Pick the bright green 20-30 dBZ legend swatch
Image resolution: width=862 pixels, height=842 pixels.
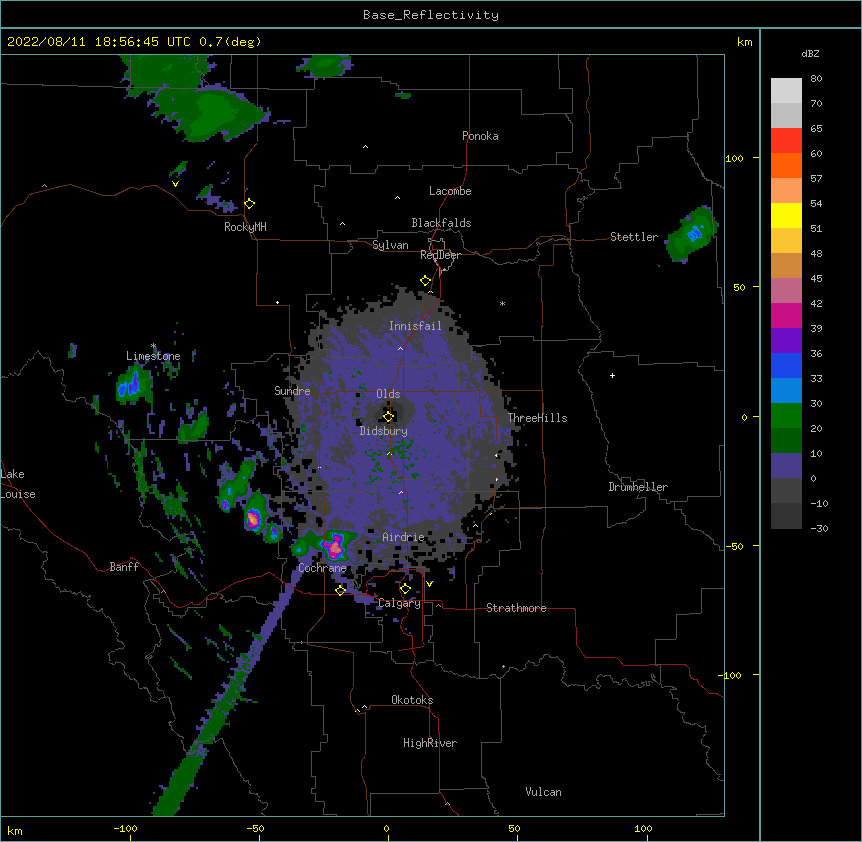pyautogui.click(x=786, y=416)
